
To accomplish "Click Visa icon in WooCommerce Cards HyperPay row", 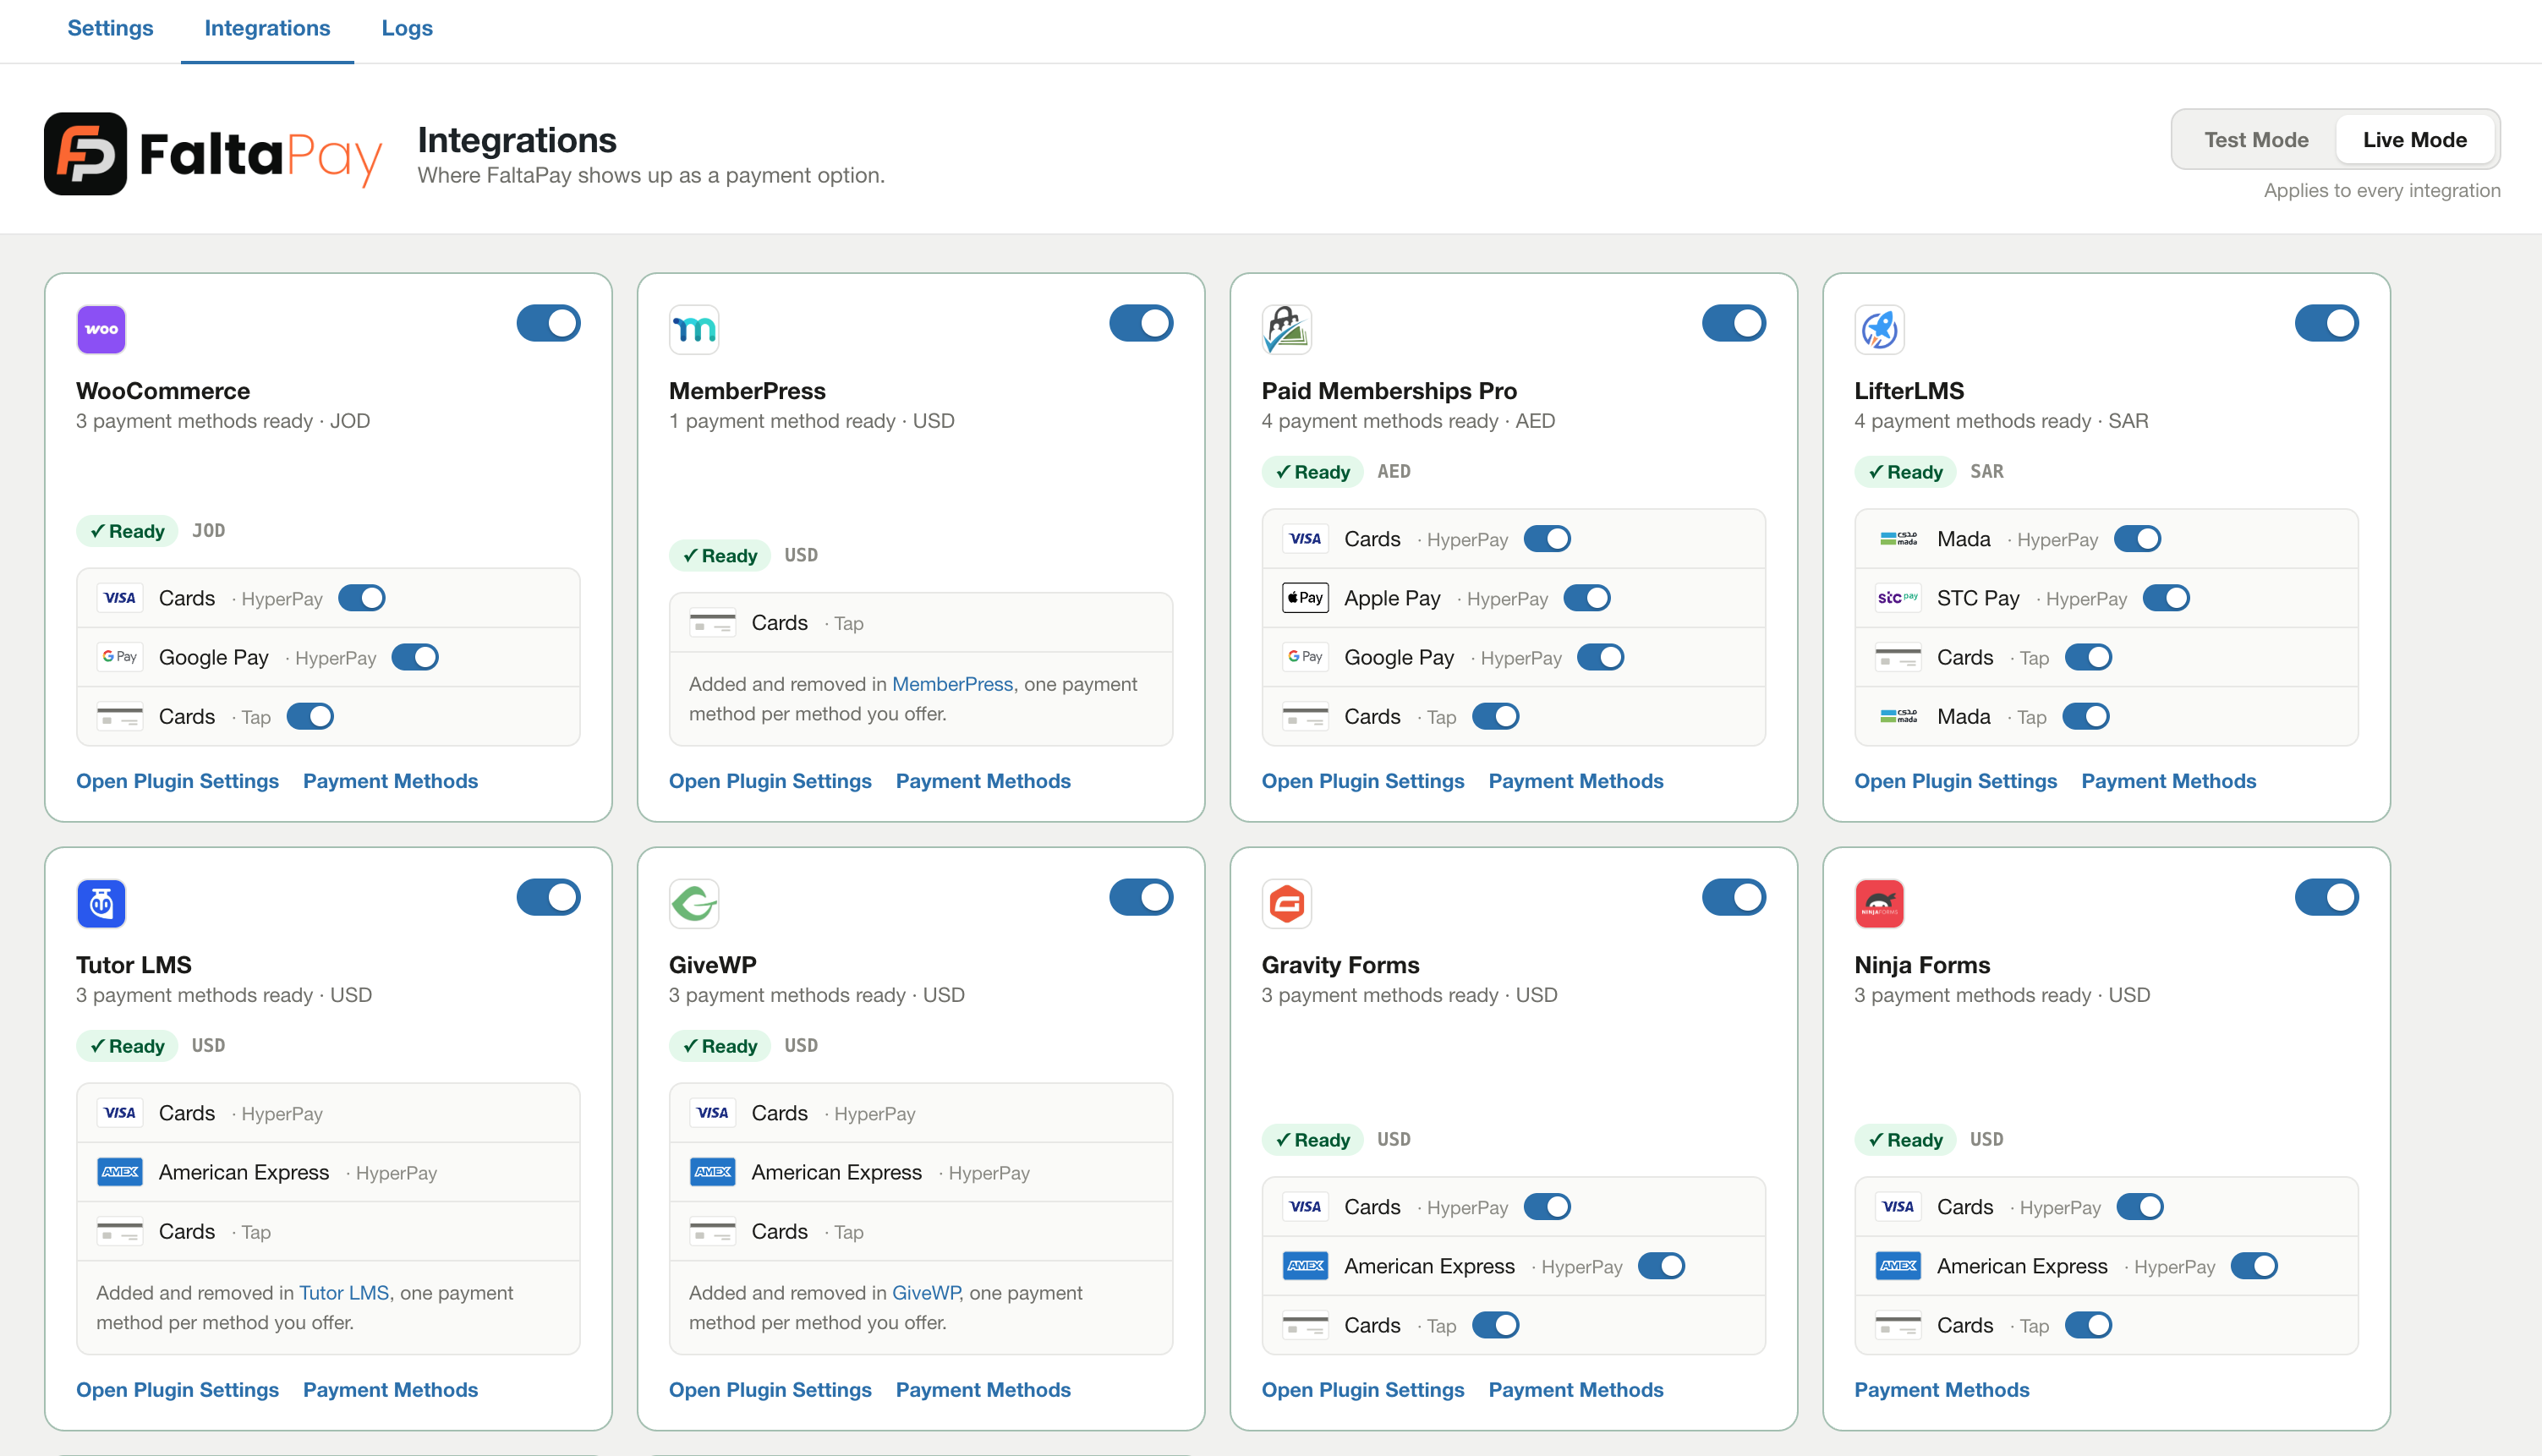I will point(120,598).
